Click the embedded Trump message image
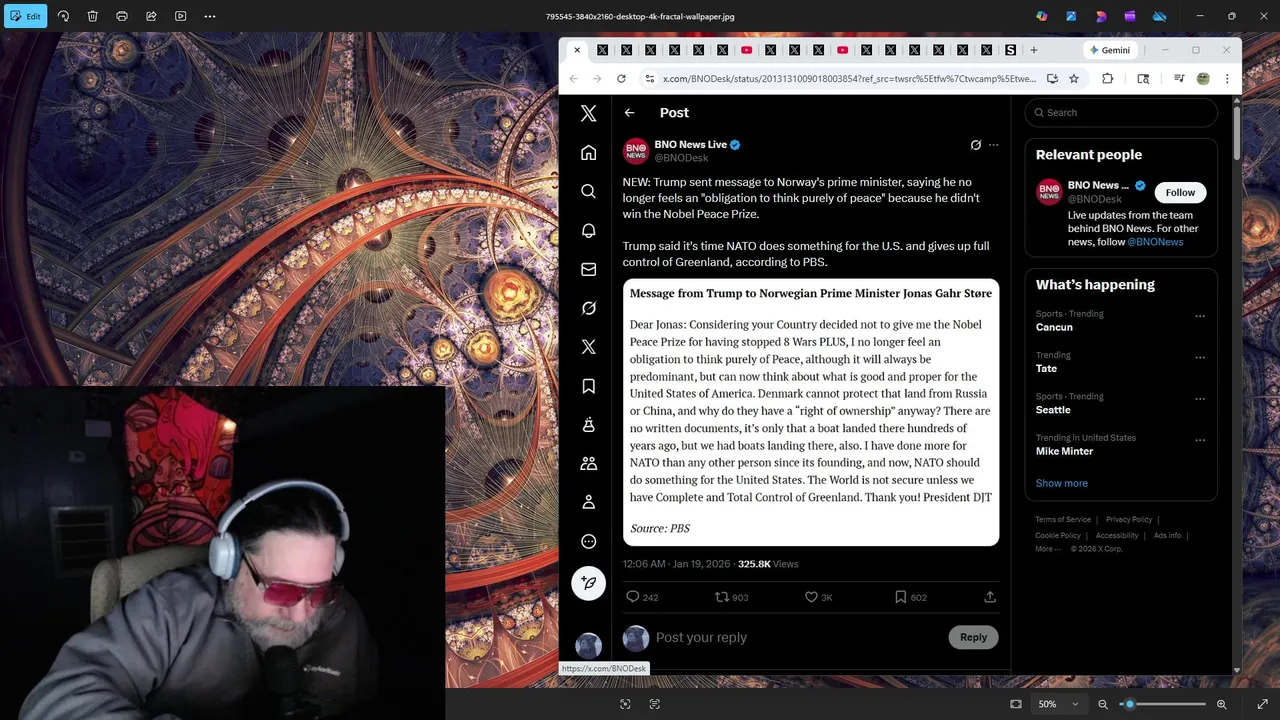 coord(811,412)
